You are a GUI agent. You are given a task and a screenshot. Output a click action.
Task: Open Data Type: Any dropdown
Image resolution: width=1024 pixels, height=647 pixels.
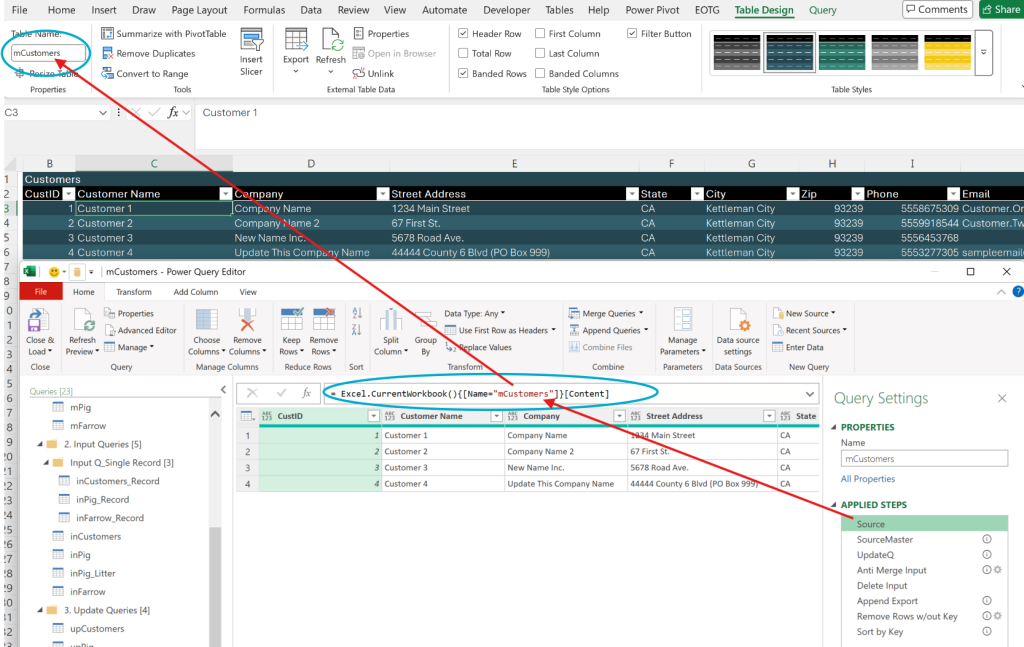(x=475, y=313)
